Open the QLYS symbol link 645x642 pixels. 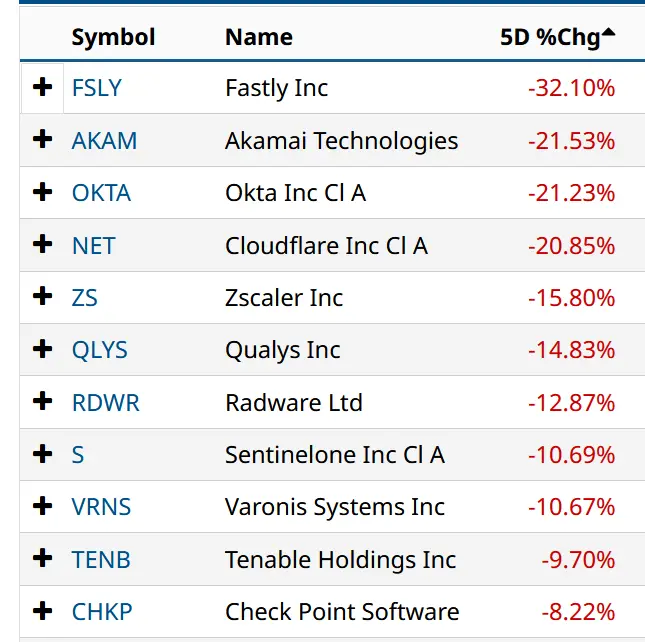(x=99, y=350)
